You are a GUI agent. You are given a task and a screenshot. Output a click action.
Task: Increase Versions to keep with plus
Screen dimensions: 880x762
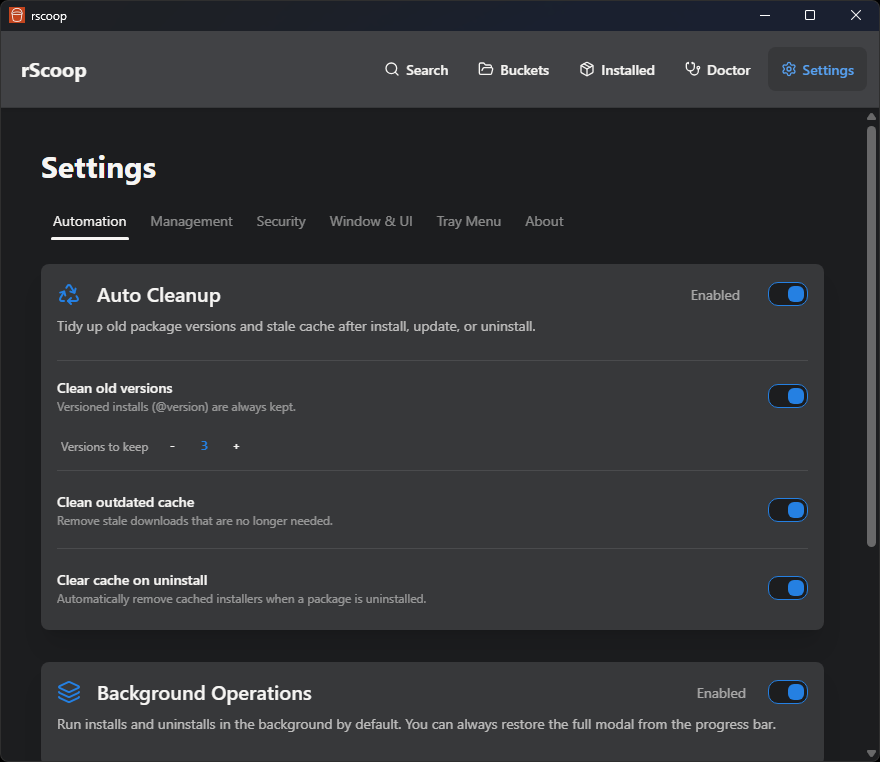236,446
